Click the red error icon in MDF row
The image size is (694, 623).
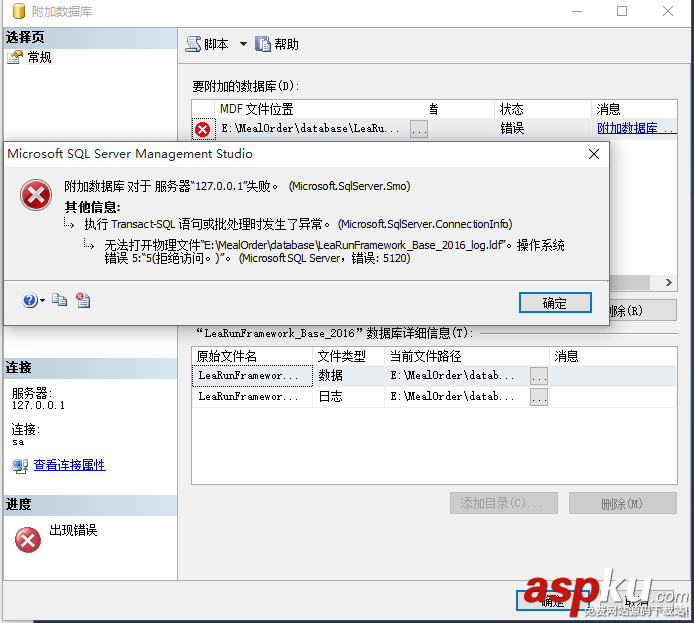203,129
